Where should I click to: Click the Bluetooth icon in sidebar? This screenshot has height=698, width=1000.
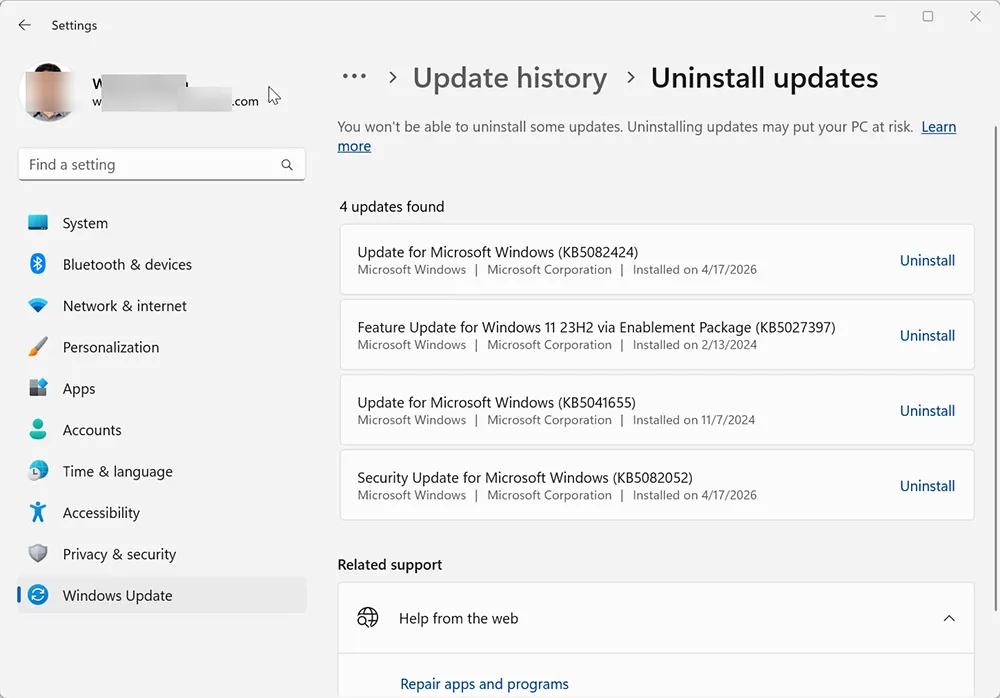[x=38, y=264]
